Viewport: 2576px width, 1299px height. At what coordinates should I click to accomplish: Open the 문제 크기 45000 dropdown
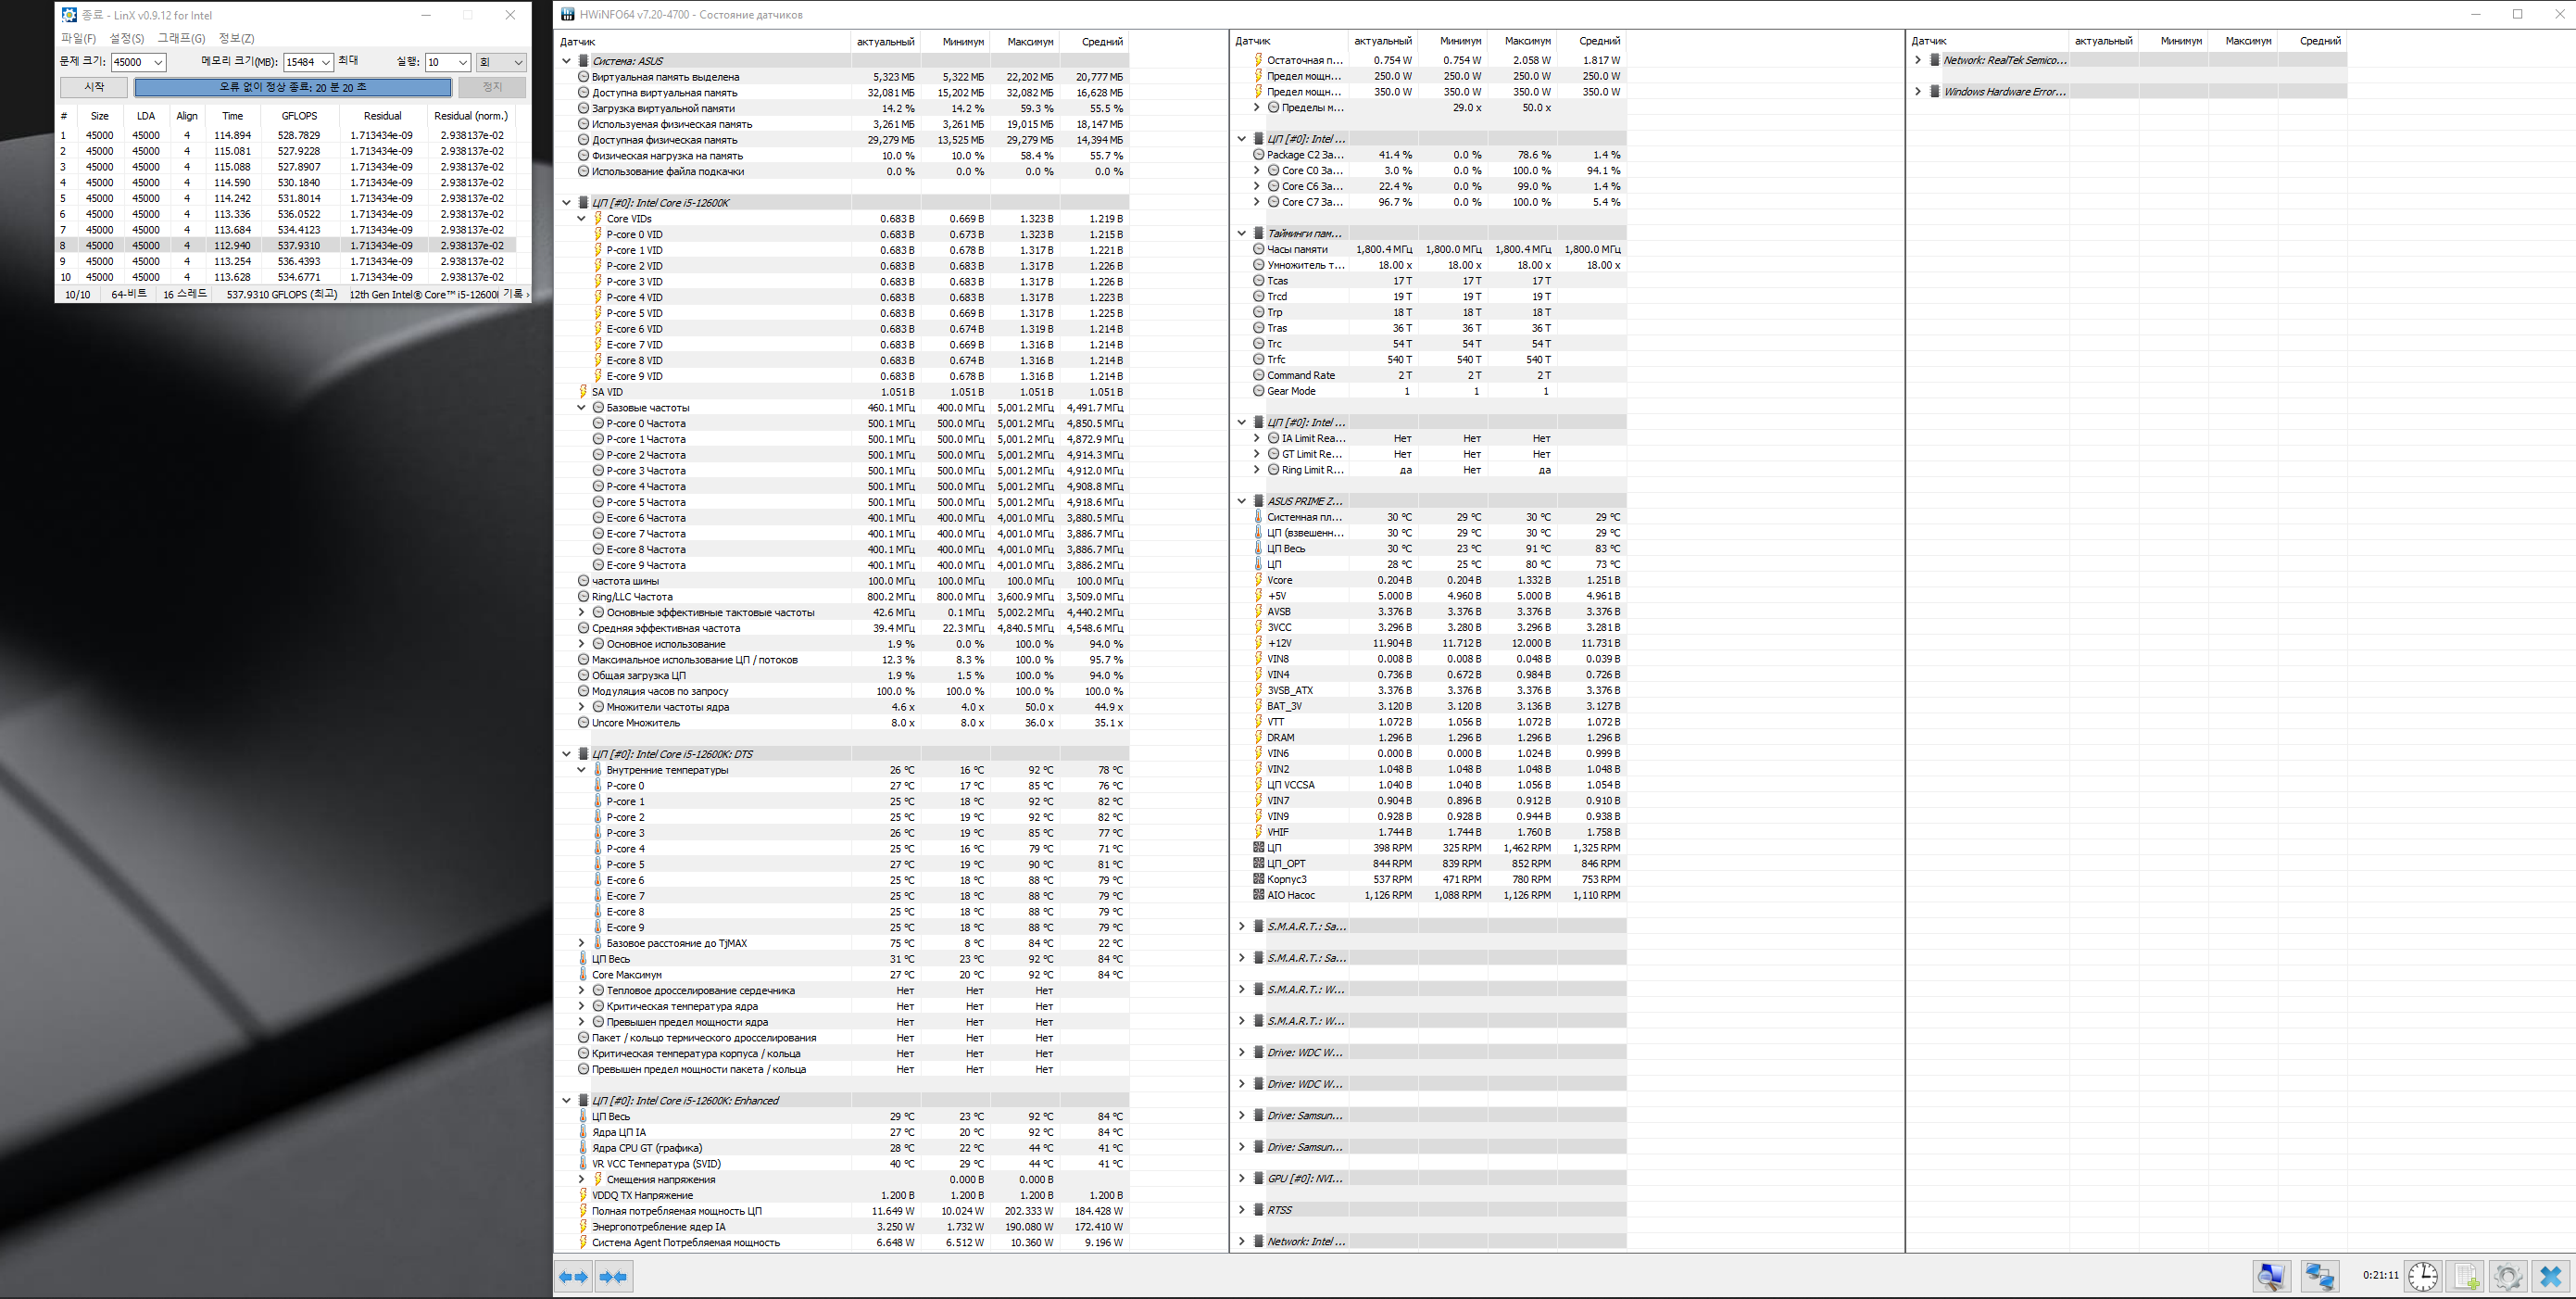point(158,62)
